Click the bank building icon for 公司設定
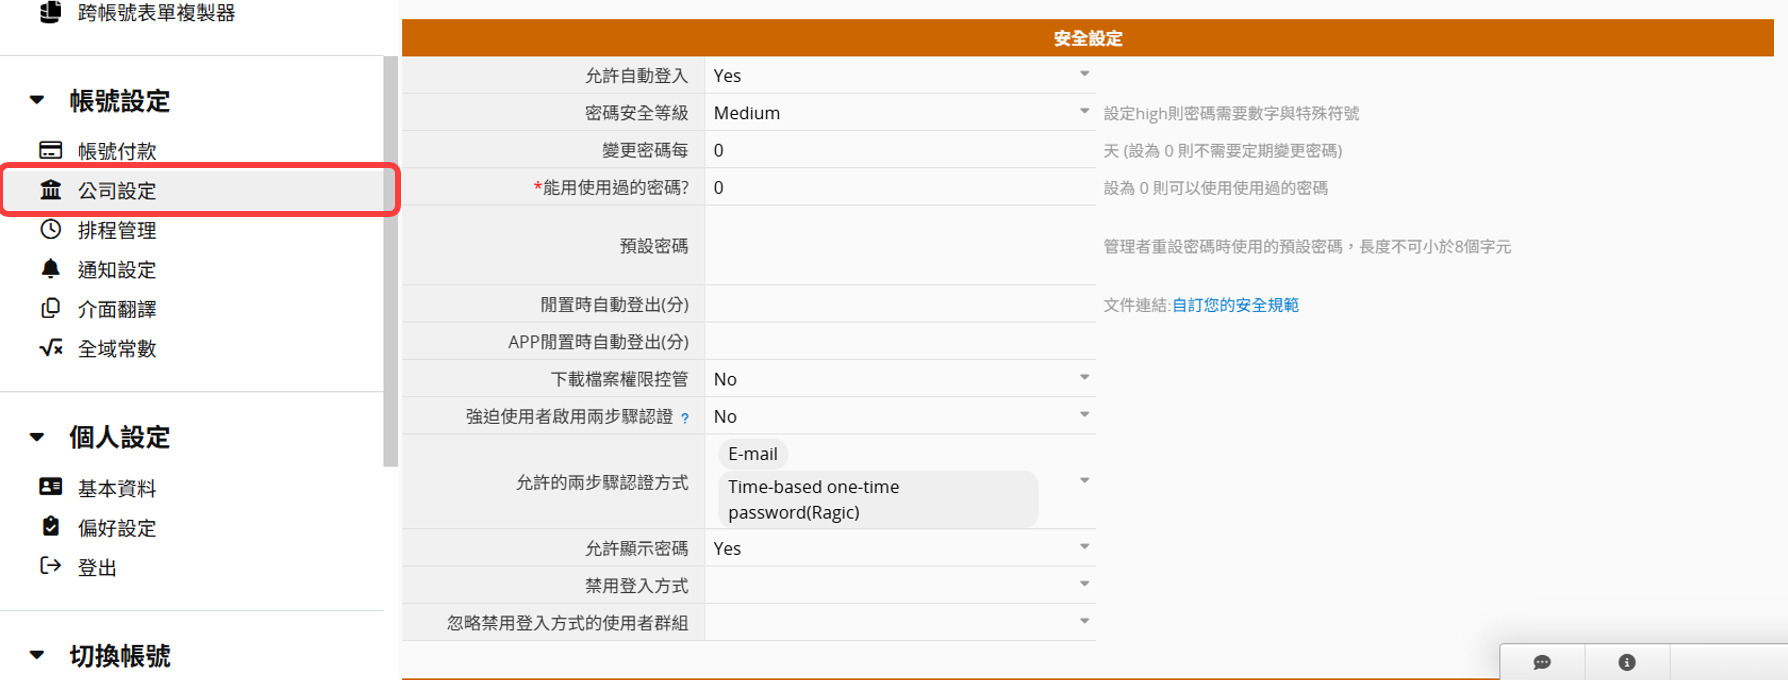The width and height of the screenshot is (1788, 680). click(x=50, y=190)
